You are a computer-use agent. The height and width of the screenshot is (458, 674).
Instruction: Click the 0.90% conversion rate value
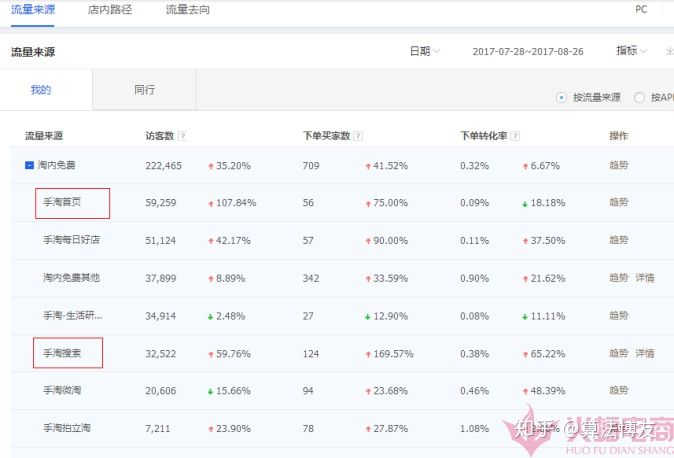click(475, 278)
